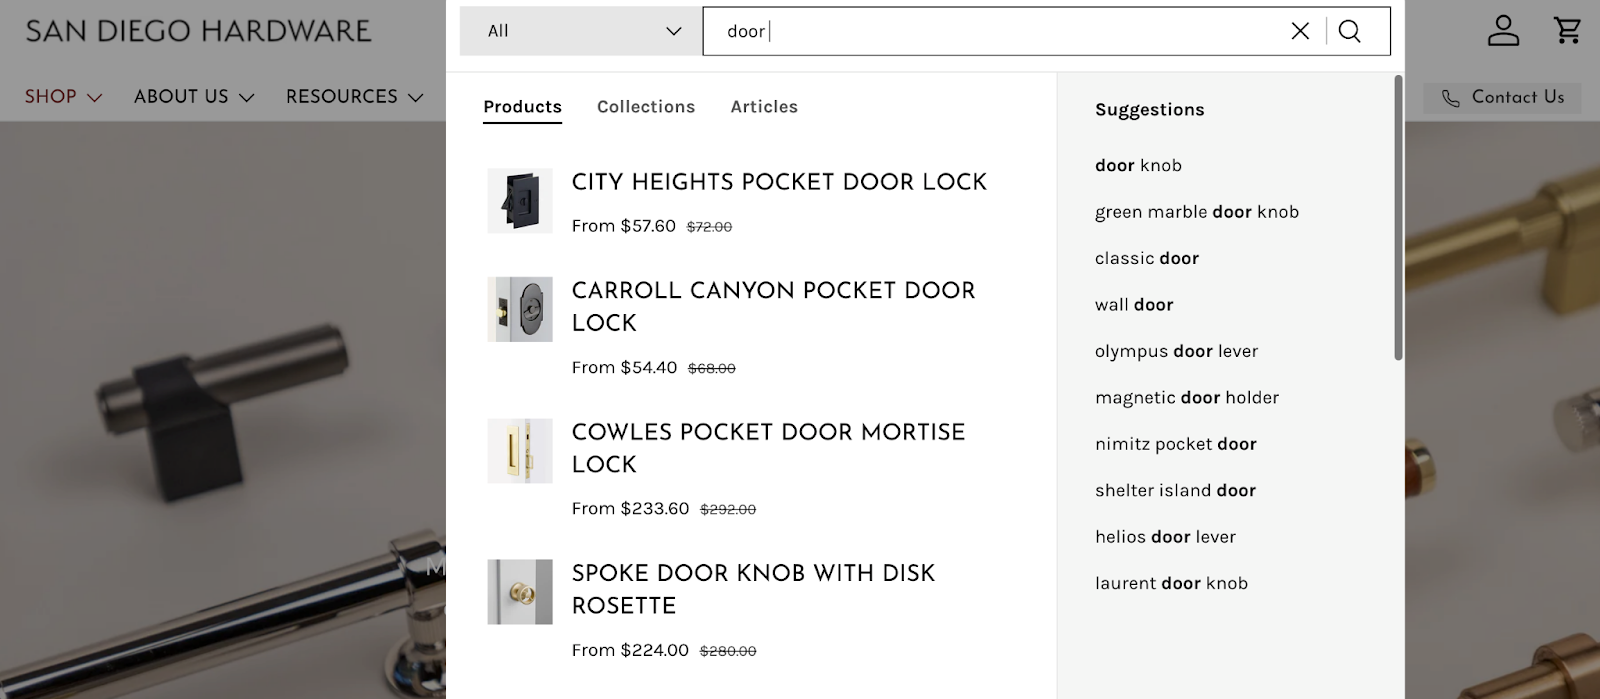This screenshot has width=1600, height=699.
Task: Open the Articles tab
Action: tap(763, 107)
